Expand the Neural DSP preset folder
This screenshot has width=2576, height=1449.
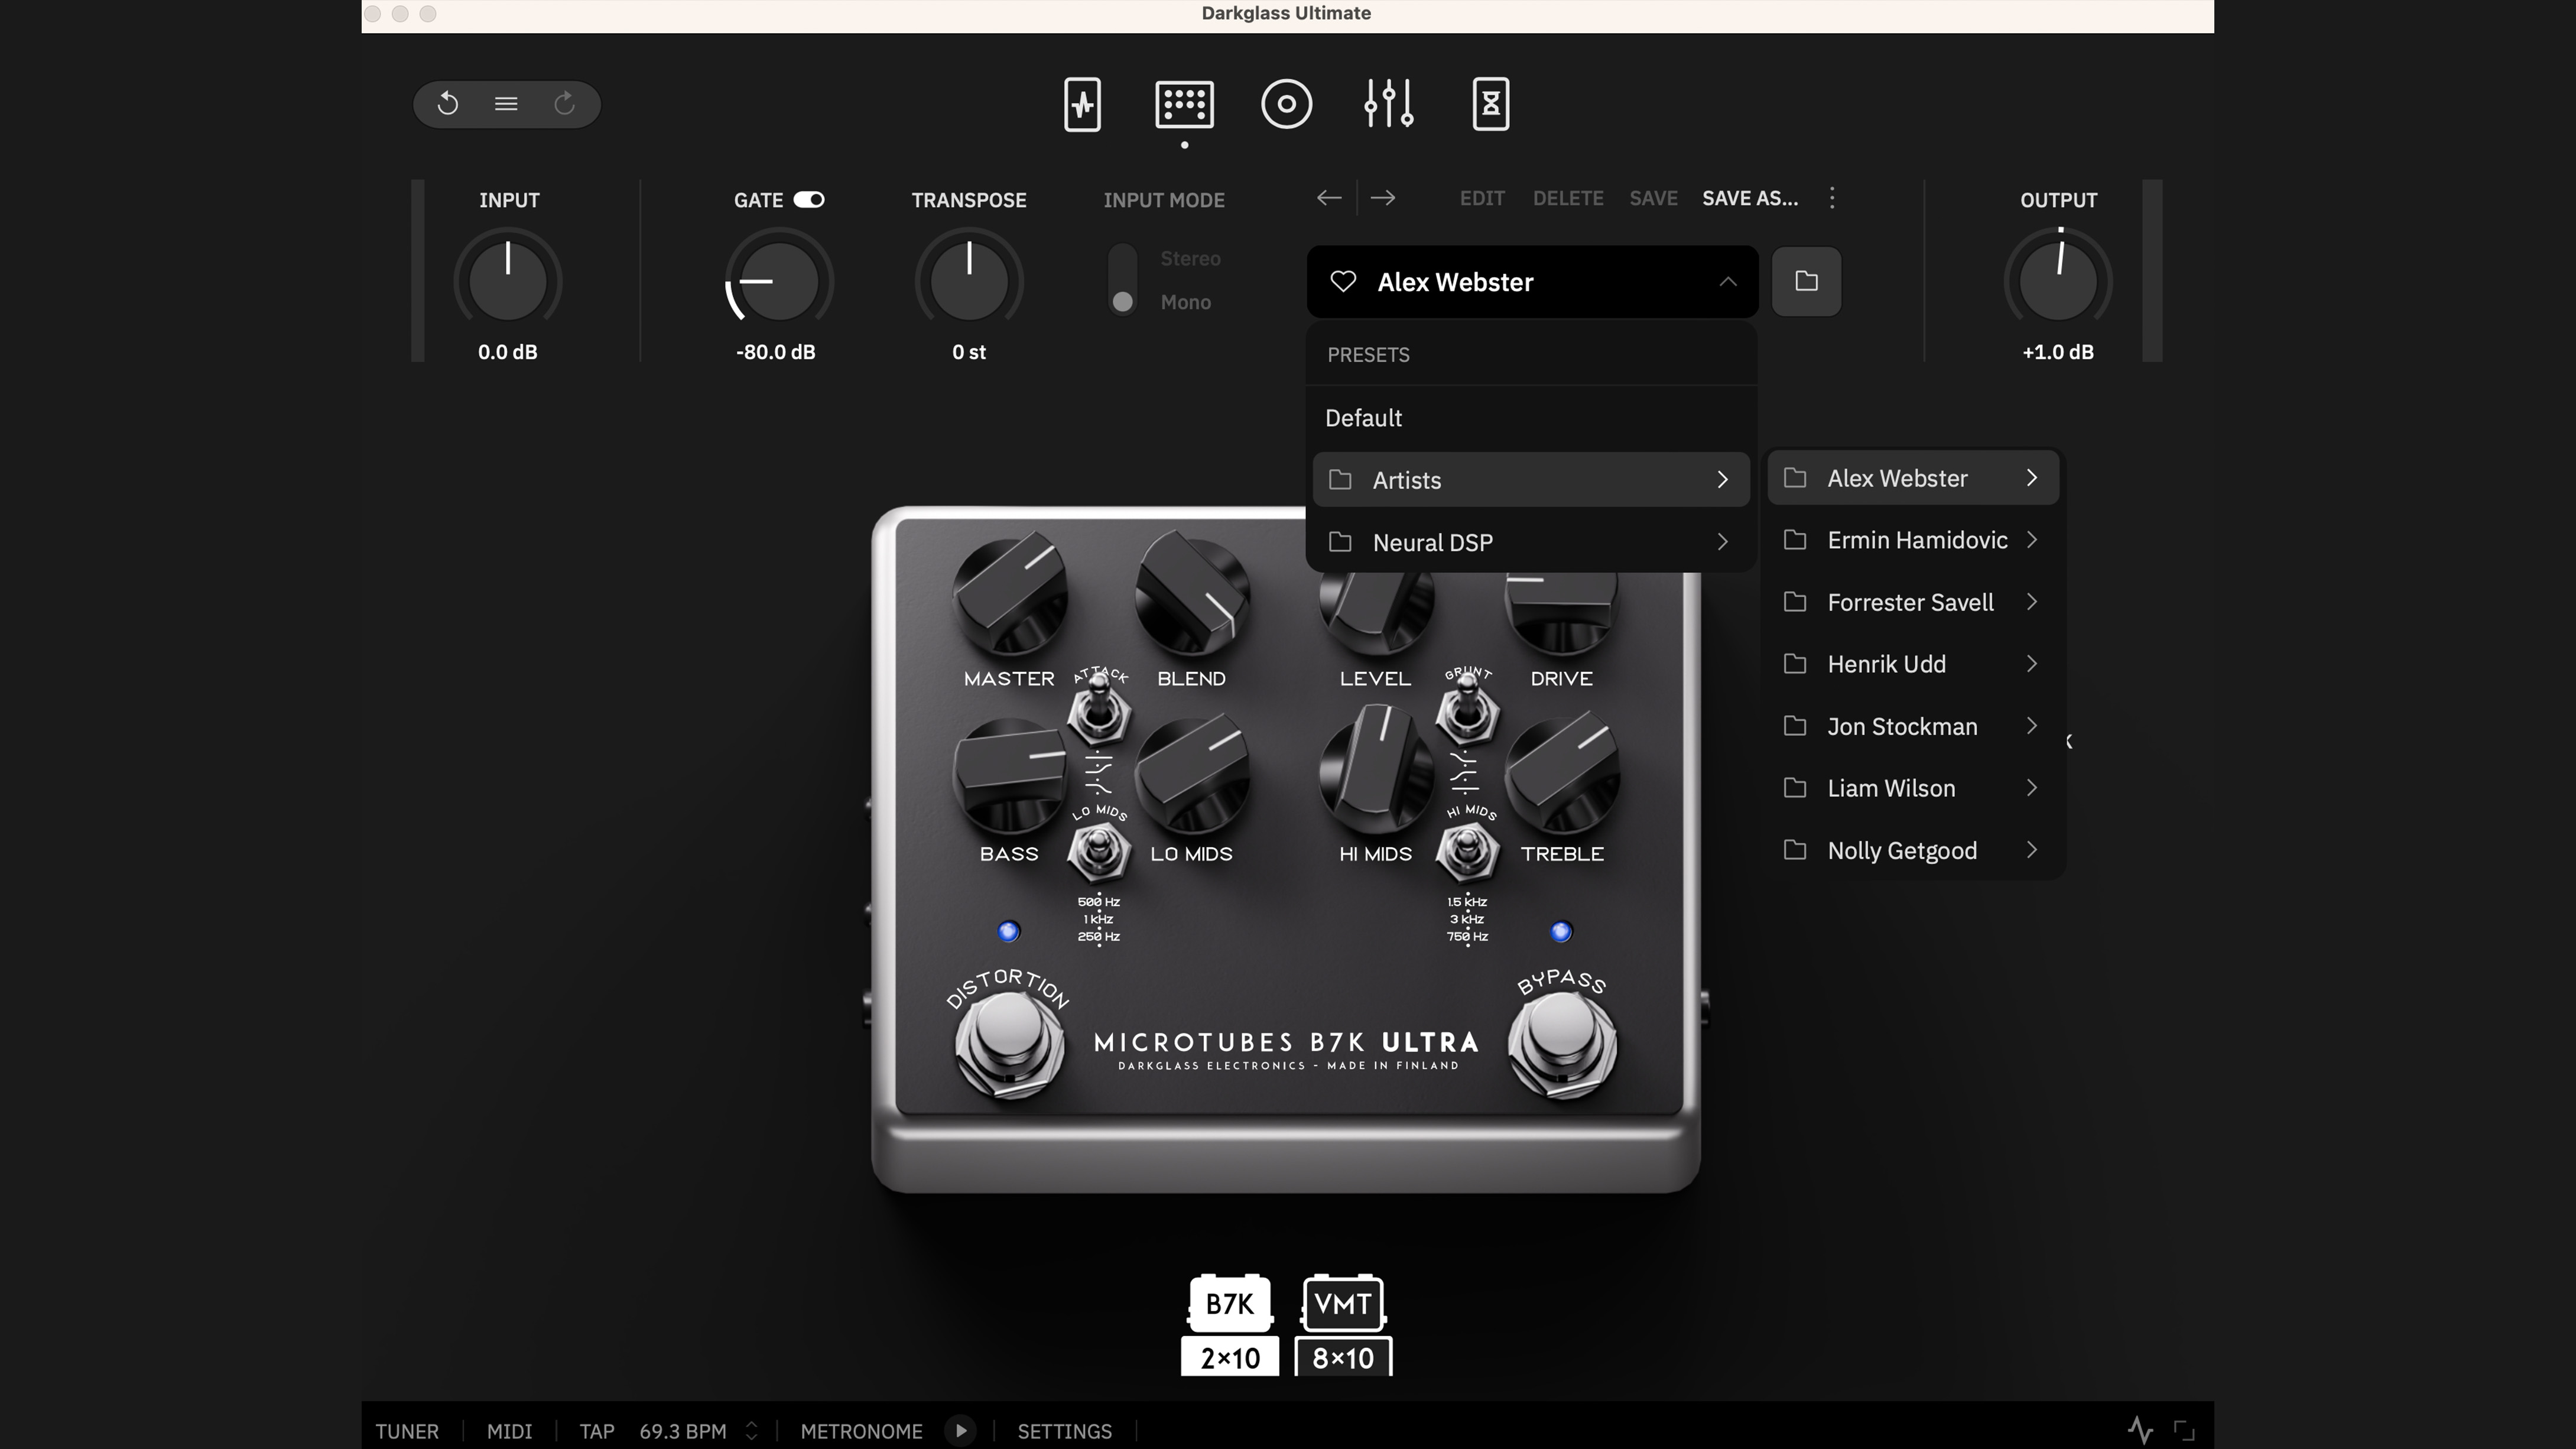click(x=1531, y=542)
